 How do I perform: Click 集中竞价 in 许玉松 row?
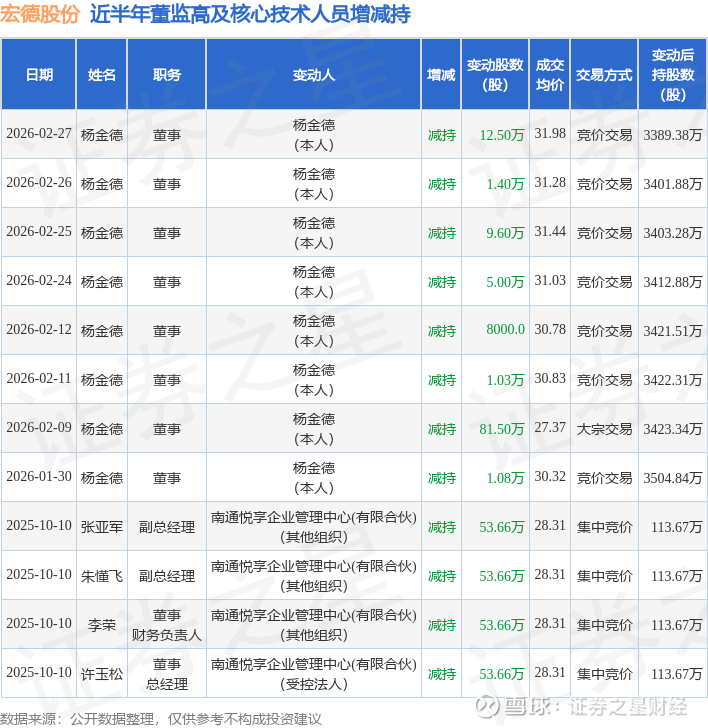[x=604, y=674]
